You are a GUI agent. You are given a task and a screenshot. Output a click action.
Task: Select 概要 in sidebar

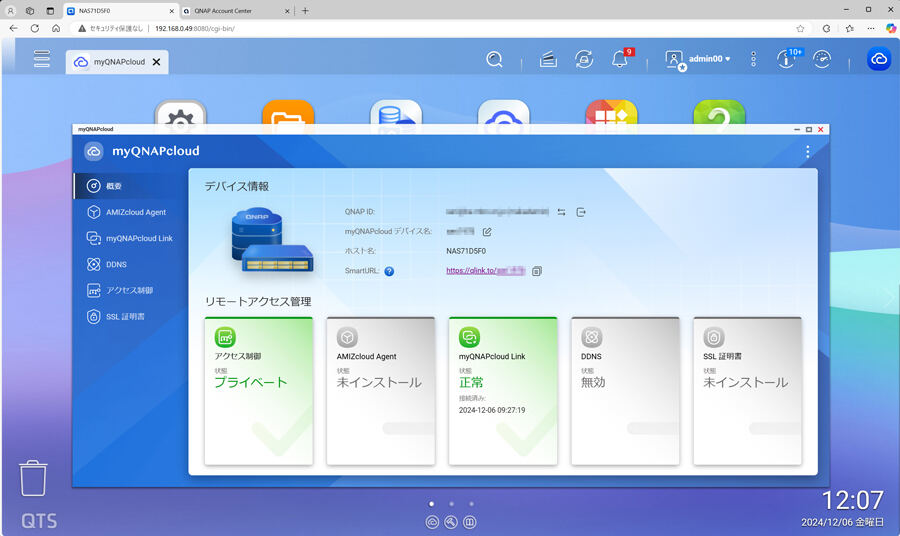point(130,186)
